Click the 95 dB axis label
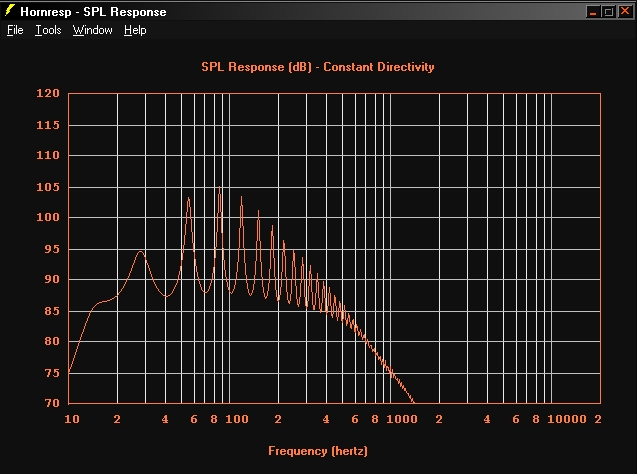The width and height of the screenshot is (637, 474). click(52, 249)
